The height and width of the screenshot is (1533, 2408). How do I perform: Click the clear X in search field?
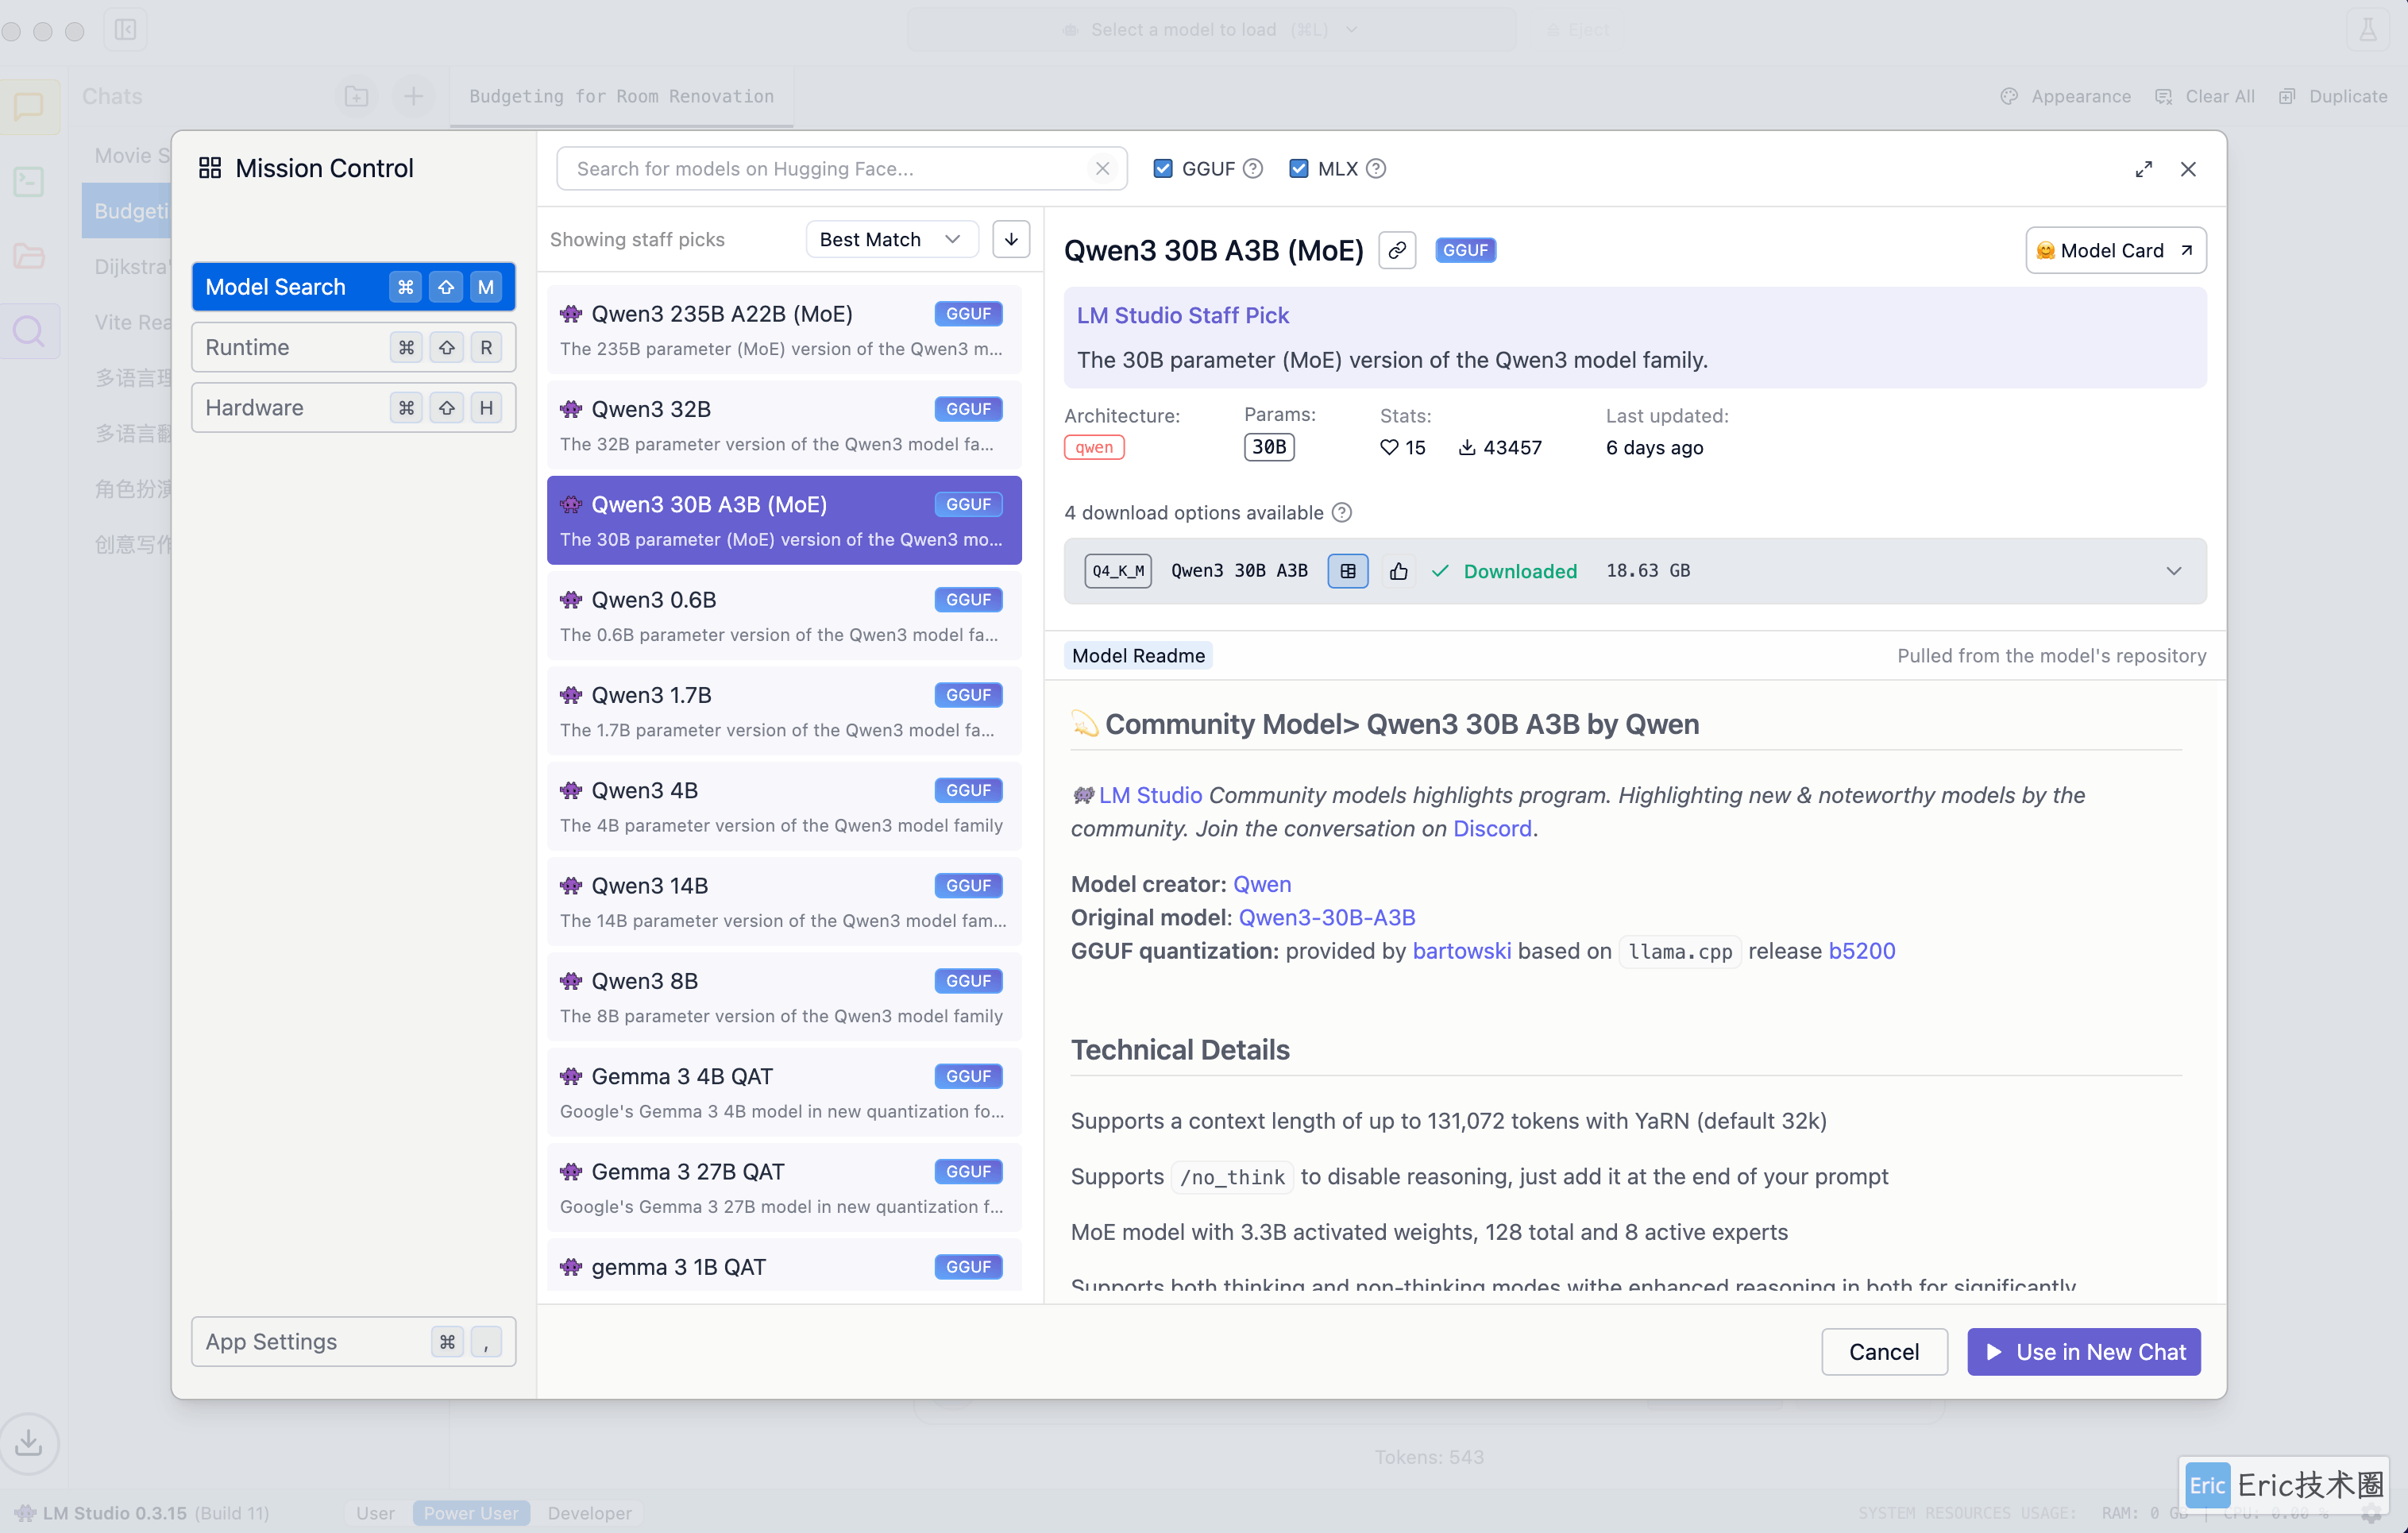[1102, 168]
